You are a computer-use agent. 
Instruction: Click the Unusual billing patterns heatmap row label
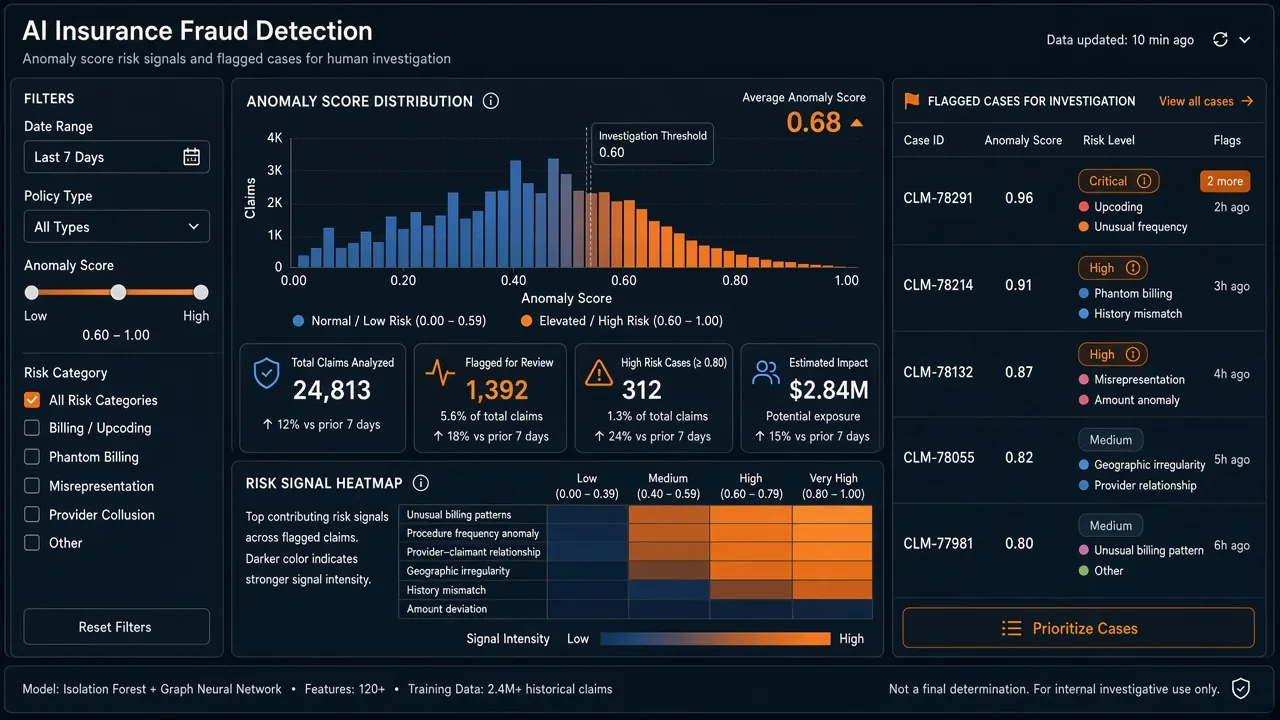tap(459, 515)
